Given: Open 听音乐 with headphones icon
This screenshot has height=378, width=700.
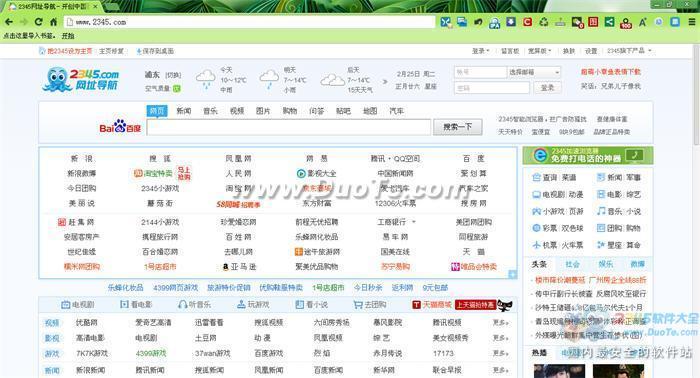Looking at the screenshot, I should click(x=194, y=304).
